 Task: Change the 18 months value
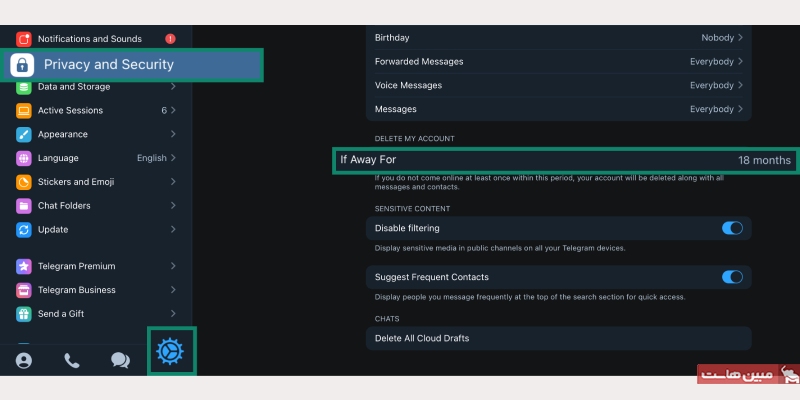764,160
